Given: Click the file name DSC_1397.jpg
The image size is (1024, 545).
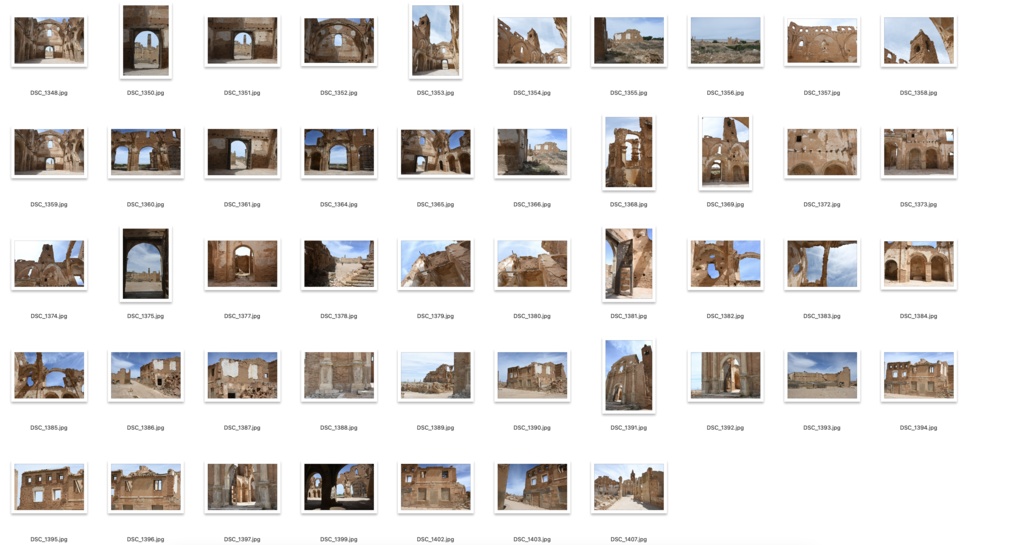Looking at the screenshot, I should coord(242,539).
